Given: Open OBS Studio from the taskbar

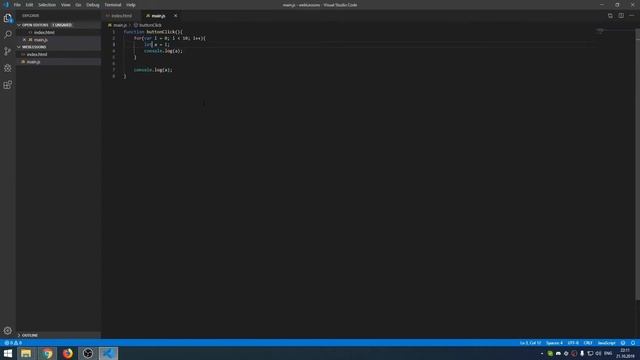Looking at the screenshot, I should tap(88, 353).
